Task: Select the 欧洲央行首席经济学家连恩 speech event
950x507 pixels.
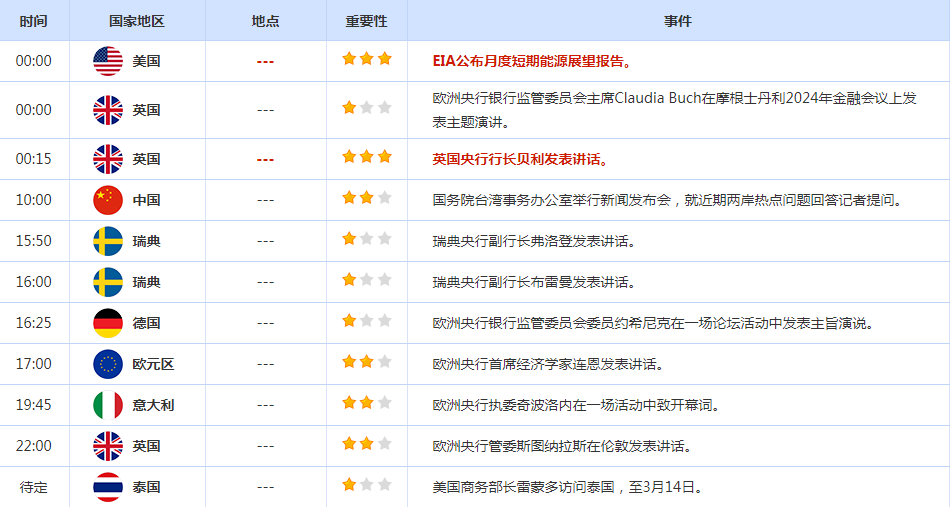Action: 548,364
